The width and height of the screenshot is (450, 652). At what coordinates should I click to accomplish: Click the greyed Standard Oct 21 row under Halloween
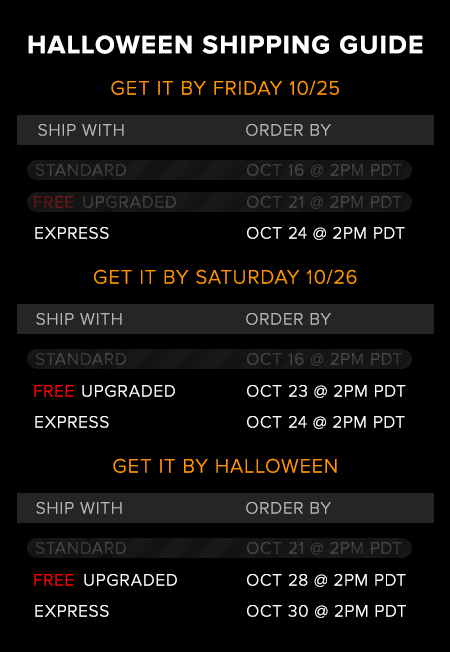point(219,548)
